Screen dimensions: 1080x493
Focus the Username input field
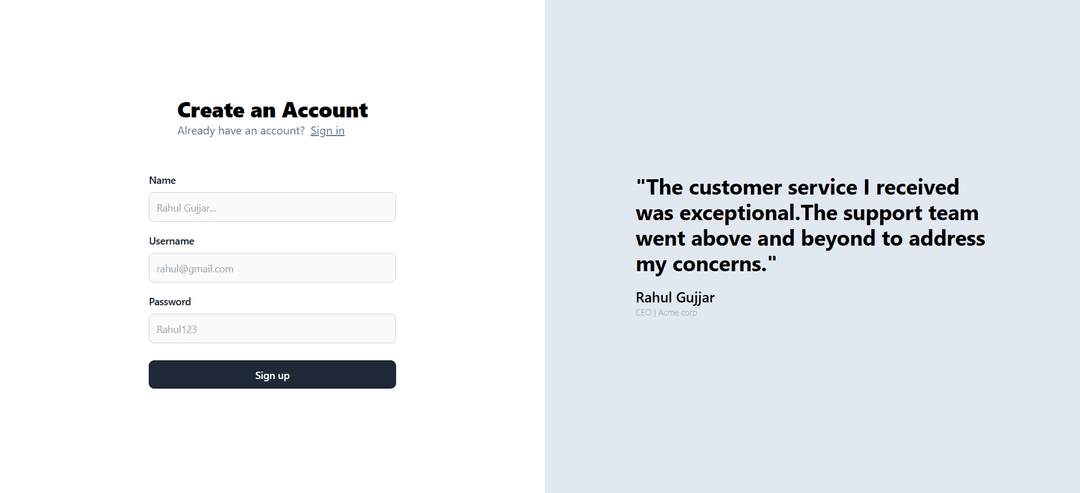tap(272, 268)
